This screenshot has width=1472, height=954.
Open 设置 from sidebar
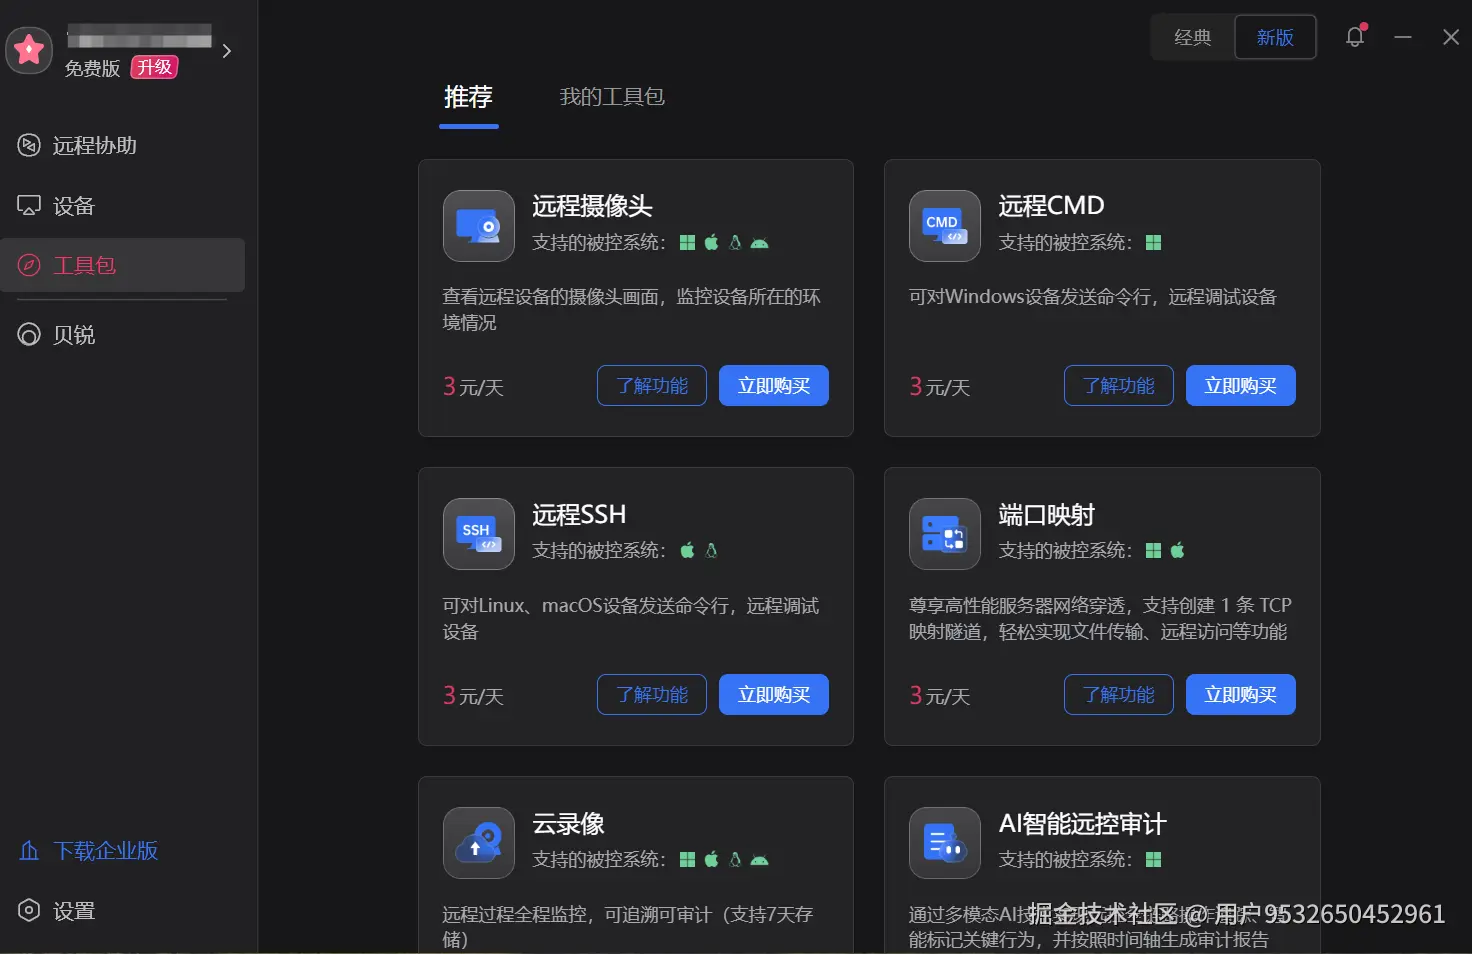(122, 911)
